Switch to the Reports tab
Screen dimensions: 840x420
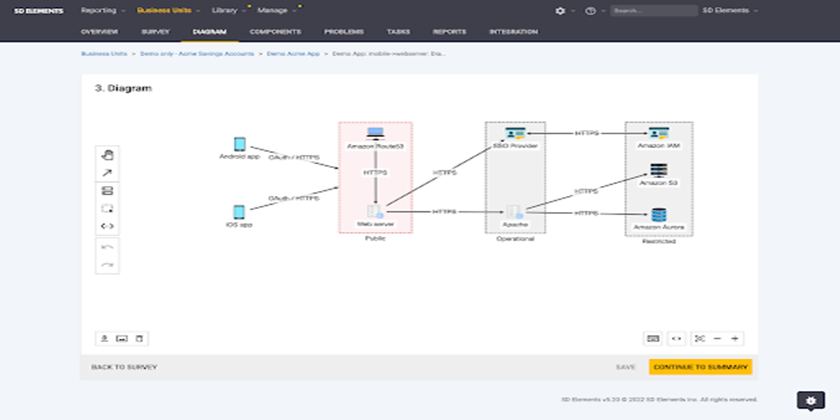tap(449, 32)
